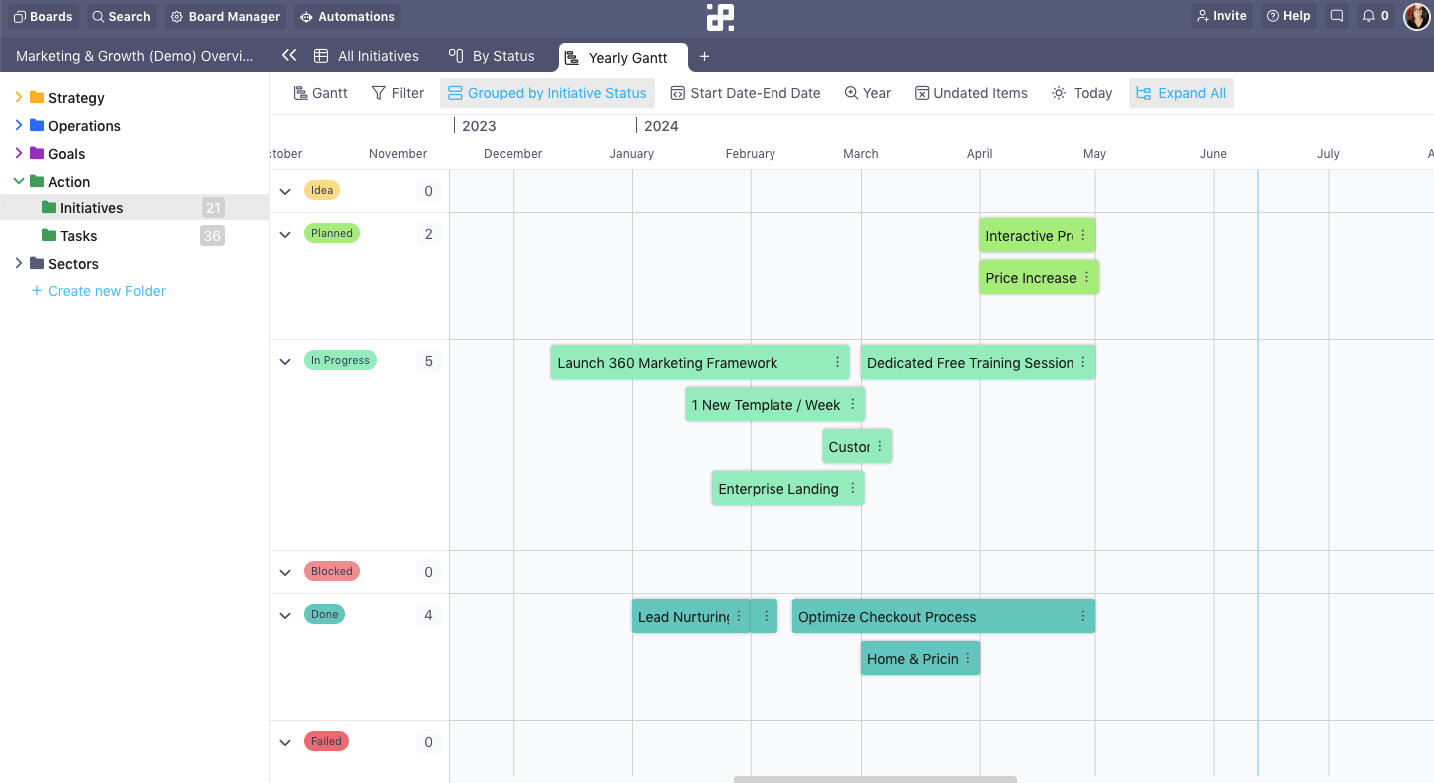Collapse the In Progress status group

pyautogui.click(x=285, y=362)
